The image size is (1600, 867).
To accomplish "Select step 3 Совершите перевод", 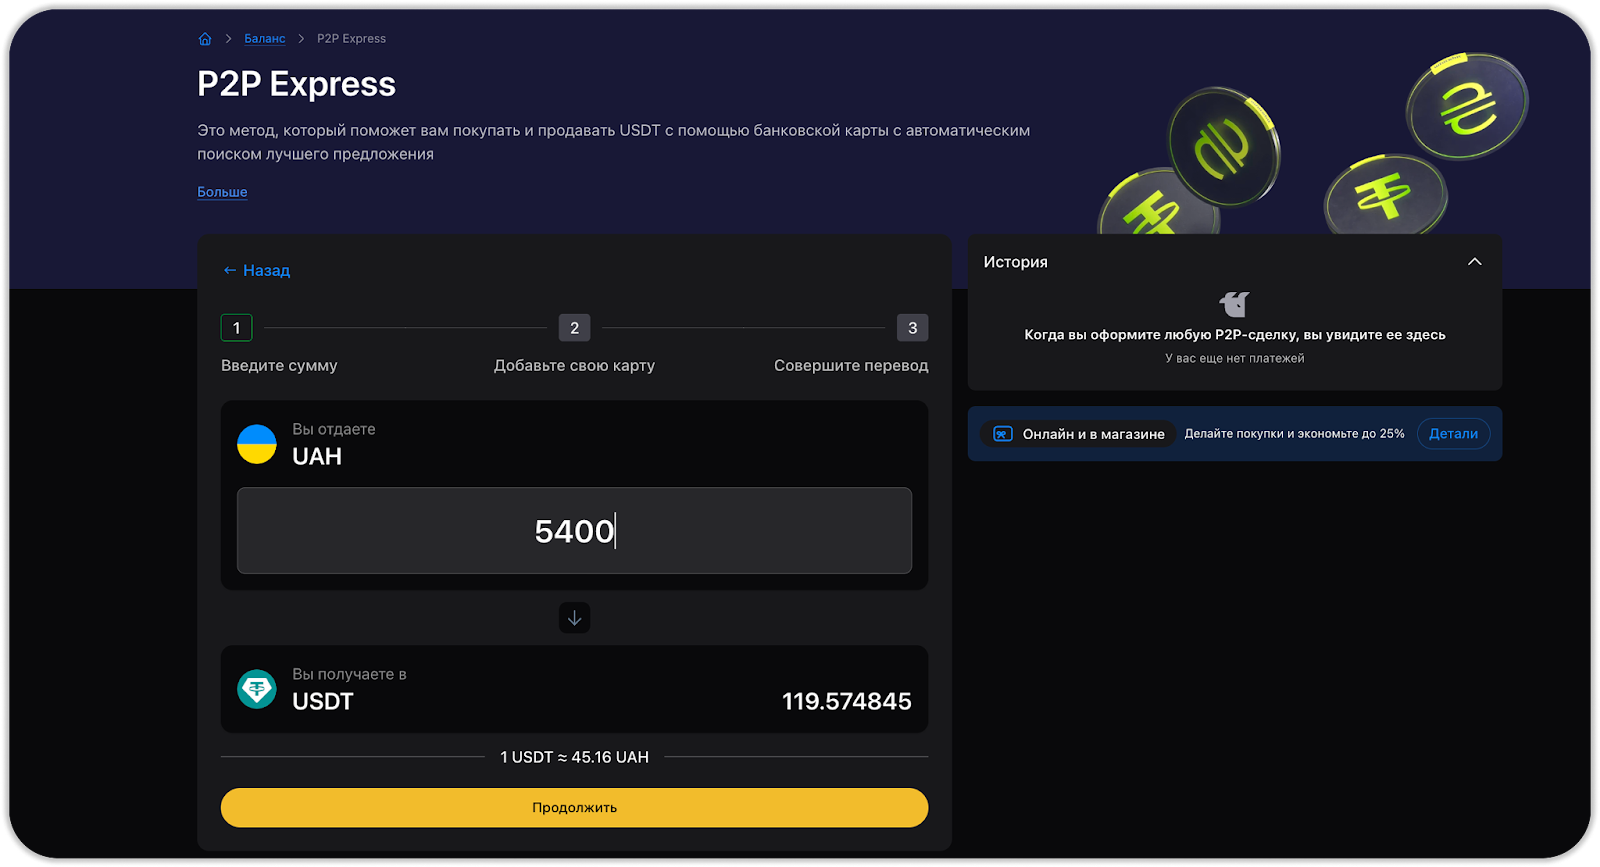I will [912, 328].
